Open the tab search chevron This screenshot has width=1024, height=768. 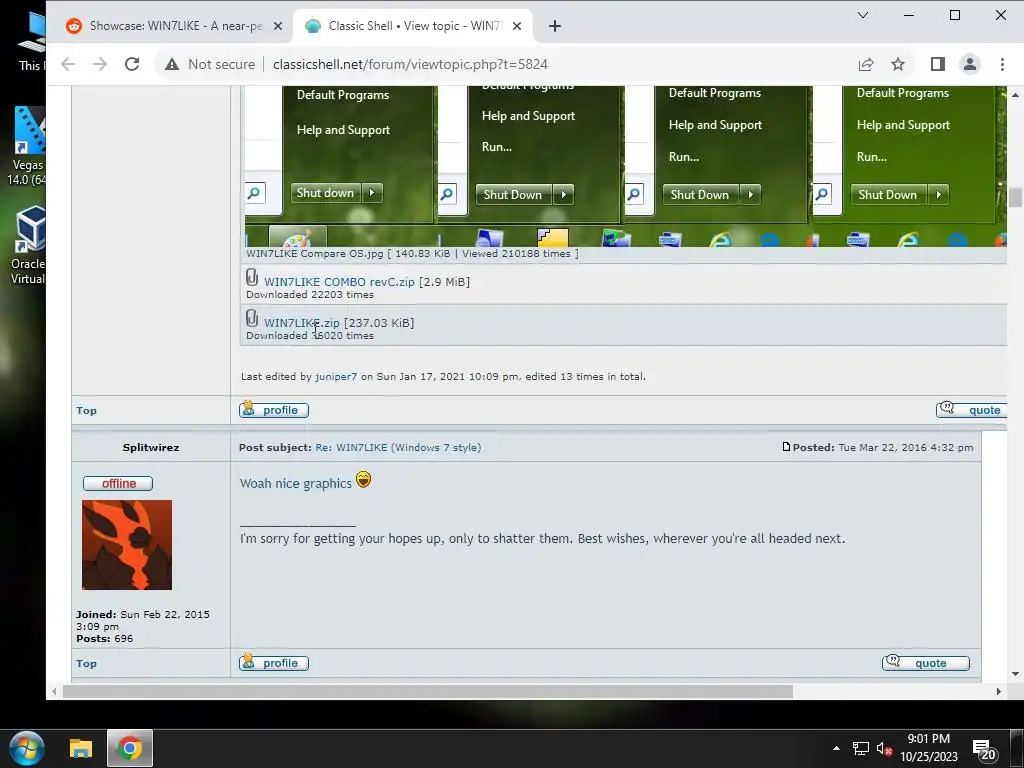click(863, 15)
